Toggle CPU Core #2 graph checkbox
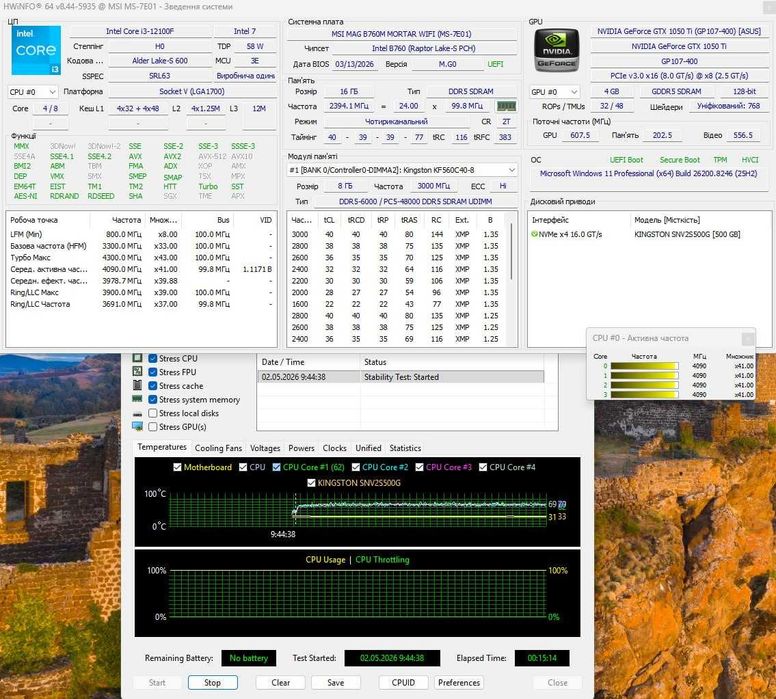The image size is (776, 699). pos(356,467)
